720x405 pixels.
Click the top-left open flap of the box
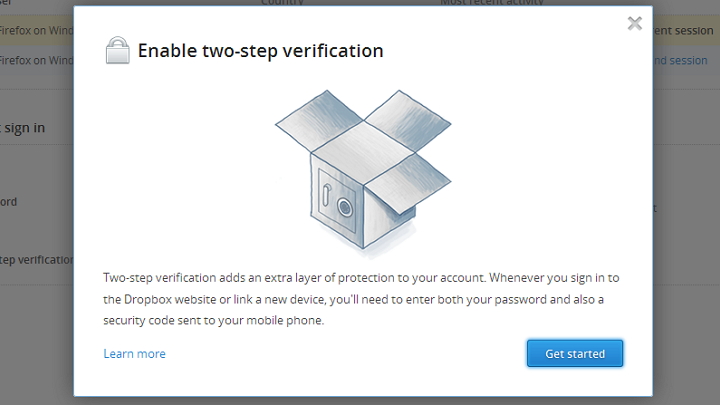(319, 120)
